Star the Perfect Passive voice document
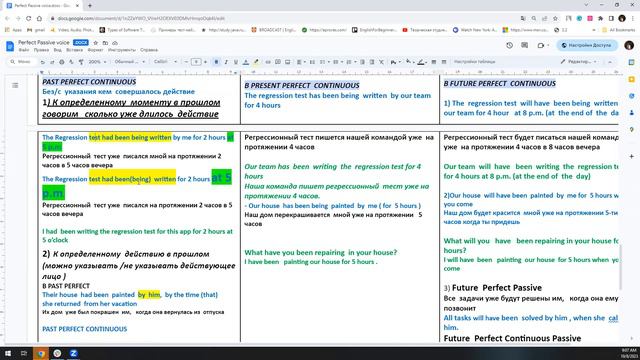 coord(96,42)
